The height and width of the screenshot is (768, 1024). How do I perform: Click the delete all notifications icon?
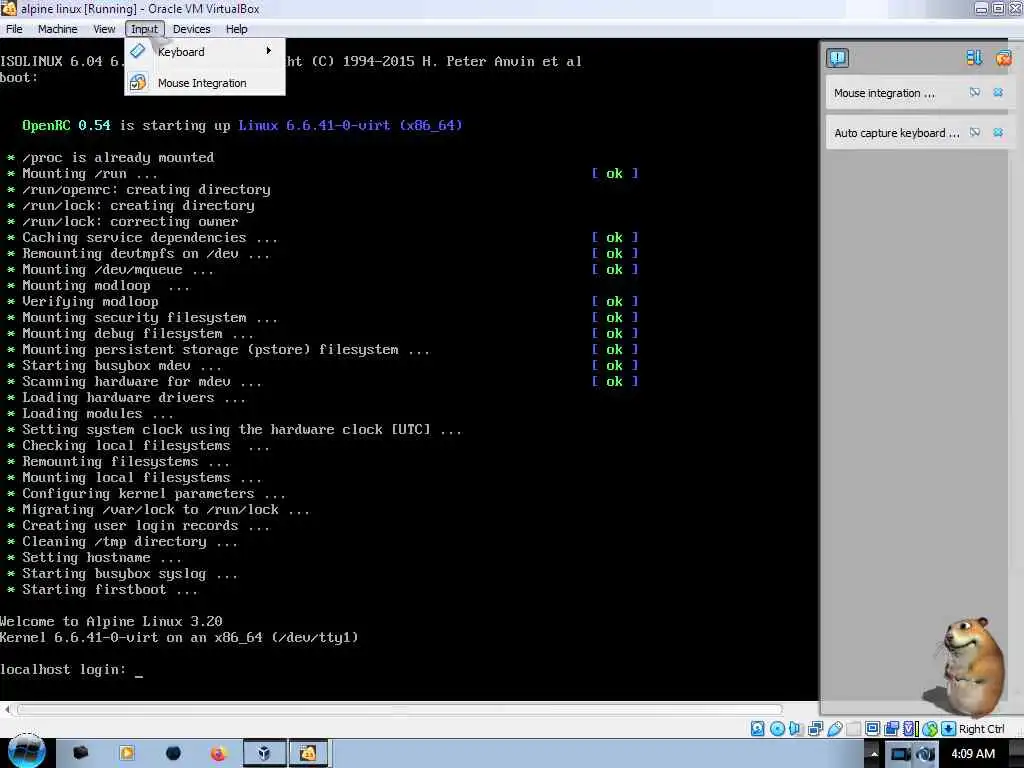pos(1003,58)
